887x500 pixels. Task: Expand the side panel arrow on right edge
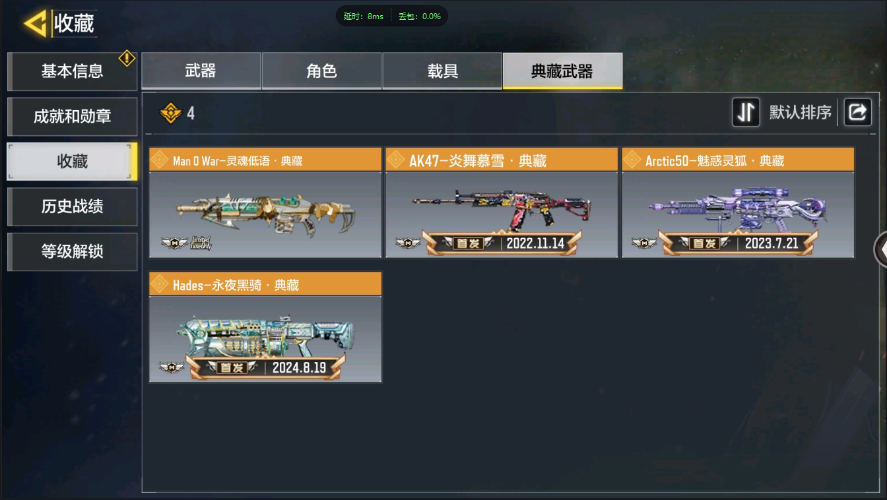click(x=881, y=249)
